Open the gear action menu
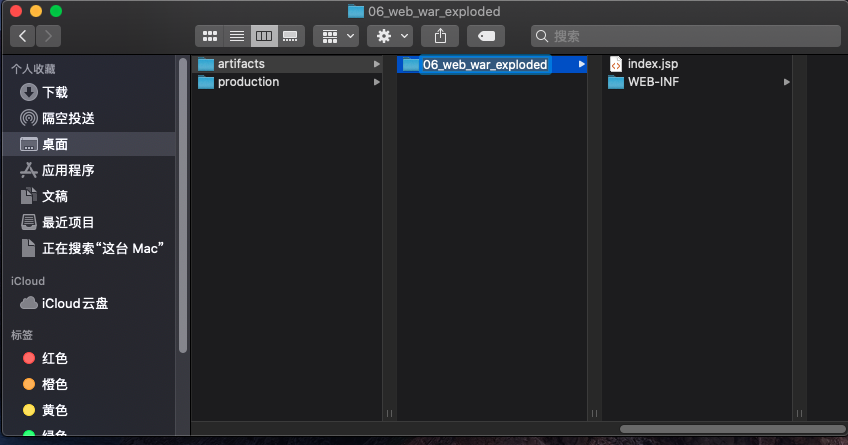 tap(390, 36)
